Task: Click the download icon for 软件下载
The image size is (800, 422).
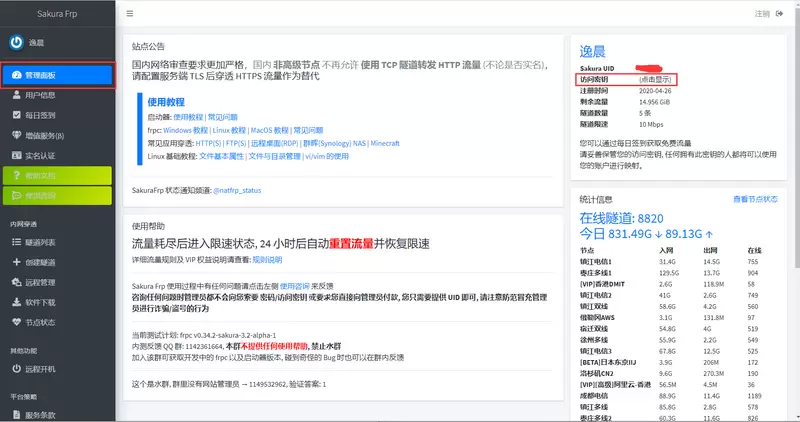Action: pos(16,302)
